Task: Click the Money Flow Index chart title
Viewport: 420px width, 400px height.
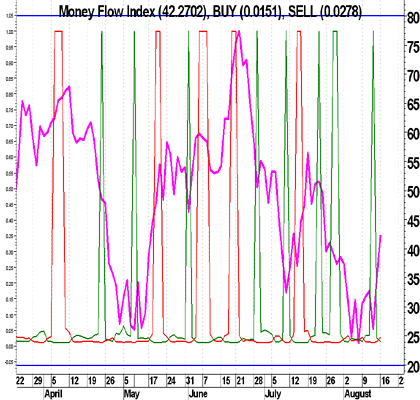Action: click(x=210, y=12)
